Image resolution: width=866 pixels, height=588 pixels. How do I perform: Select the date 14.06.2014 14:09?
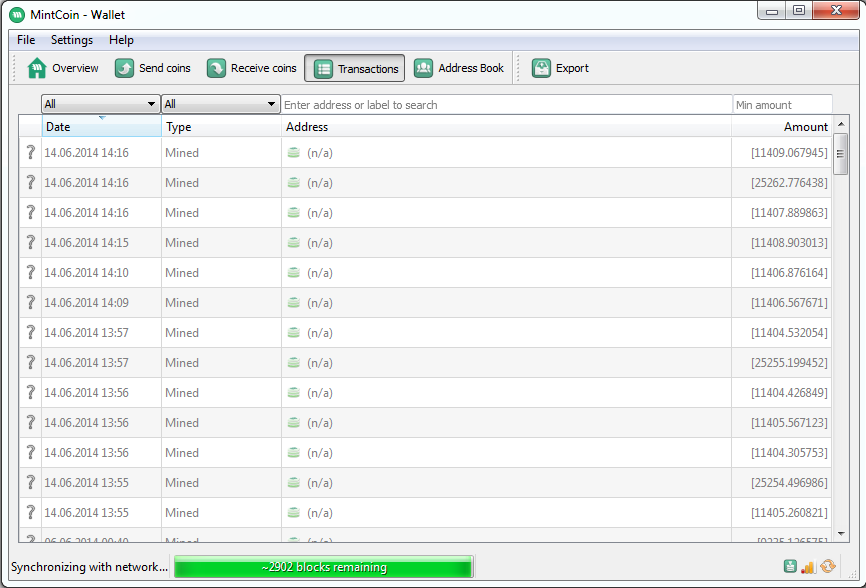click(87, 303)
